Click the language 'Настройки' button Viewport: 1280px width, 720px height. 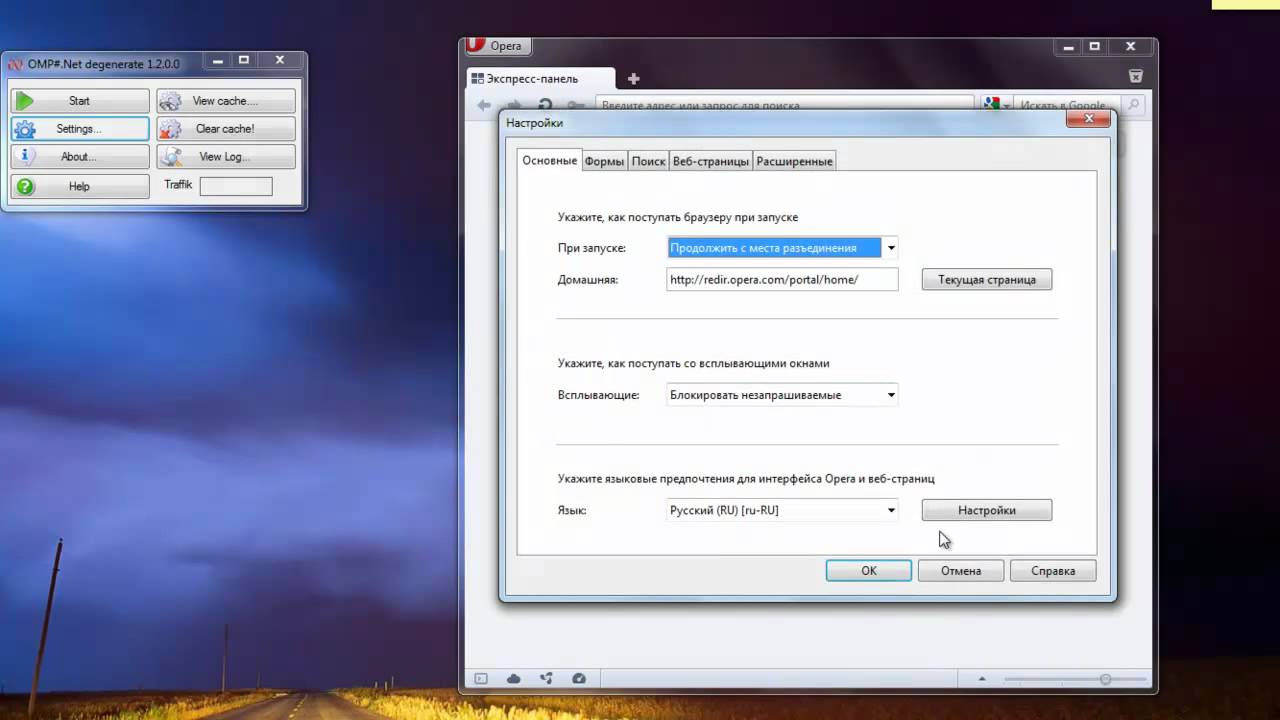(987, 510)
